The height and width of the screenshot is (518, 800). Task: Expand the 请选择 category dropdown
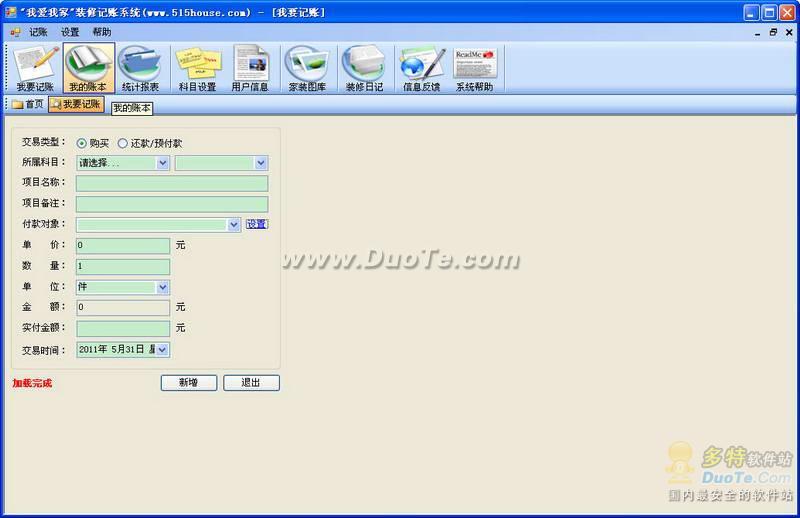click(x=162, y=163)
